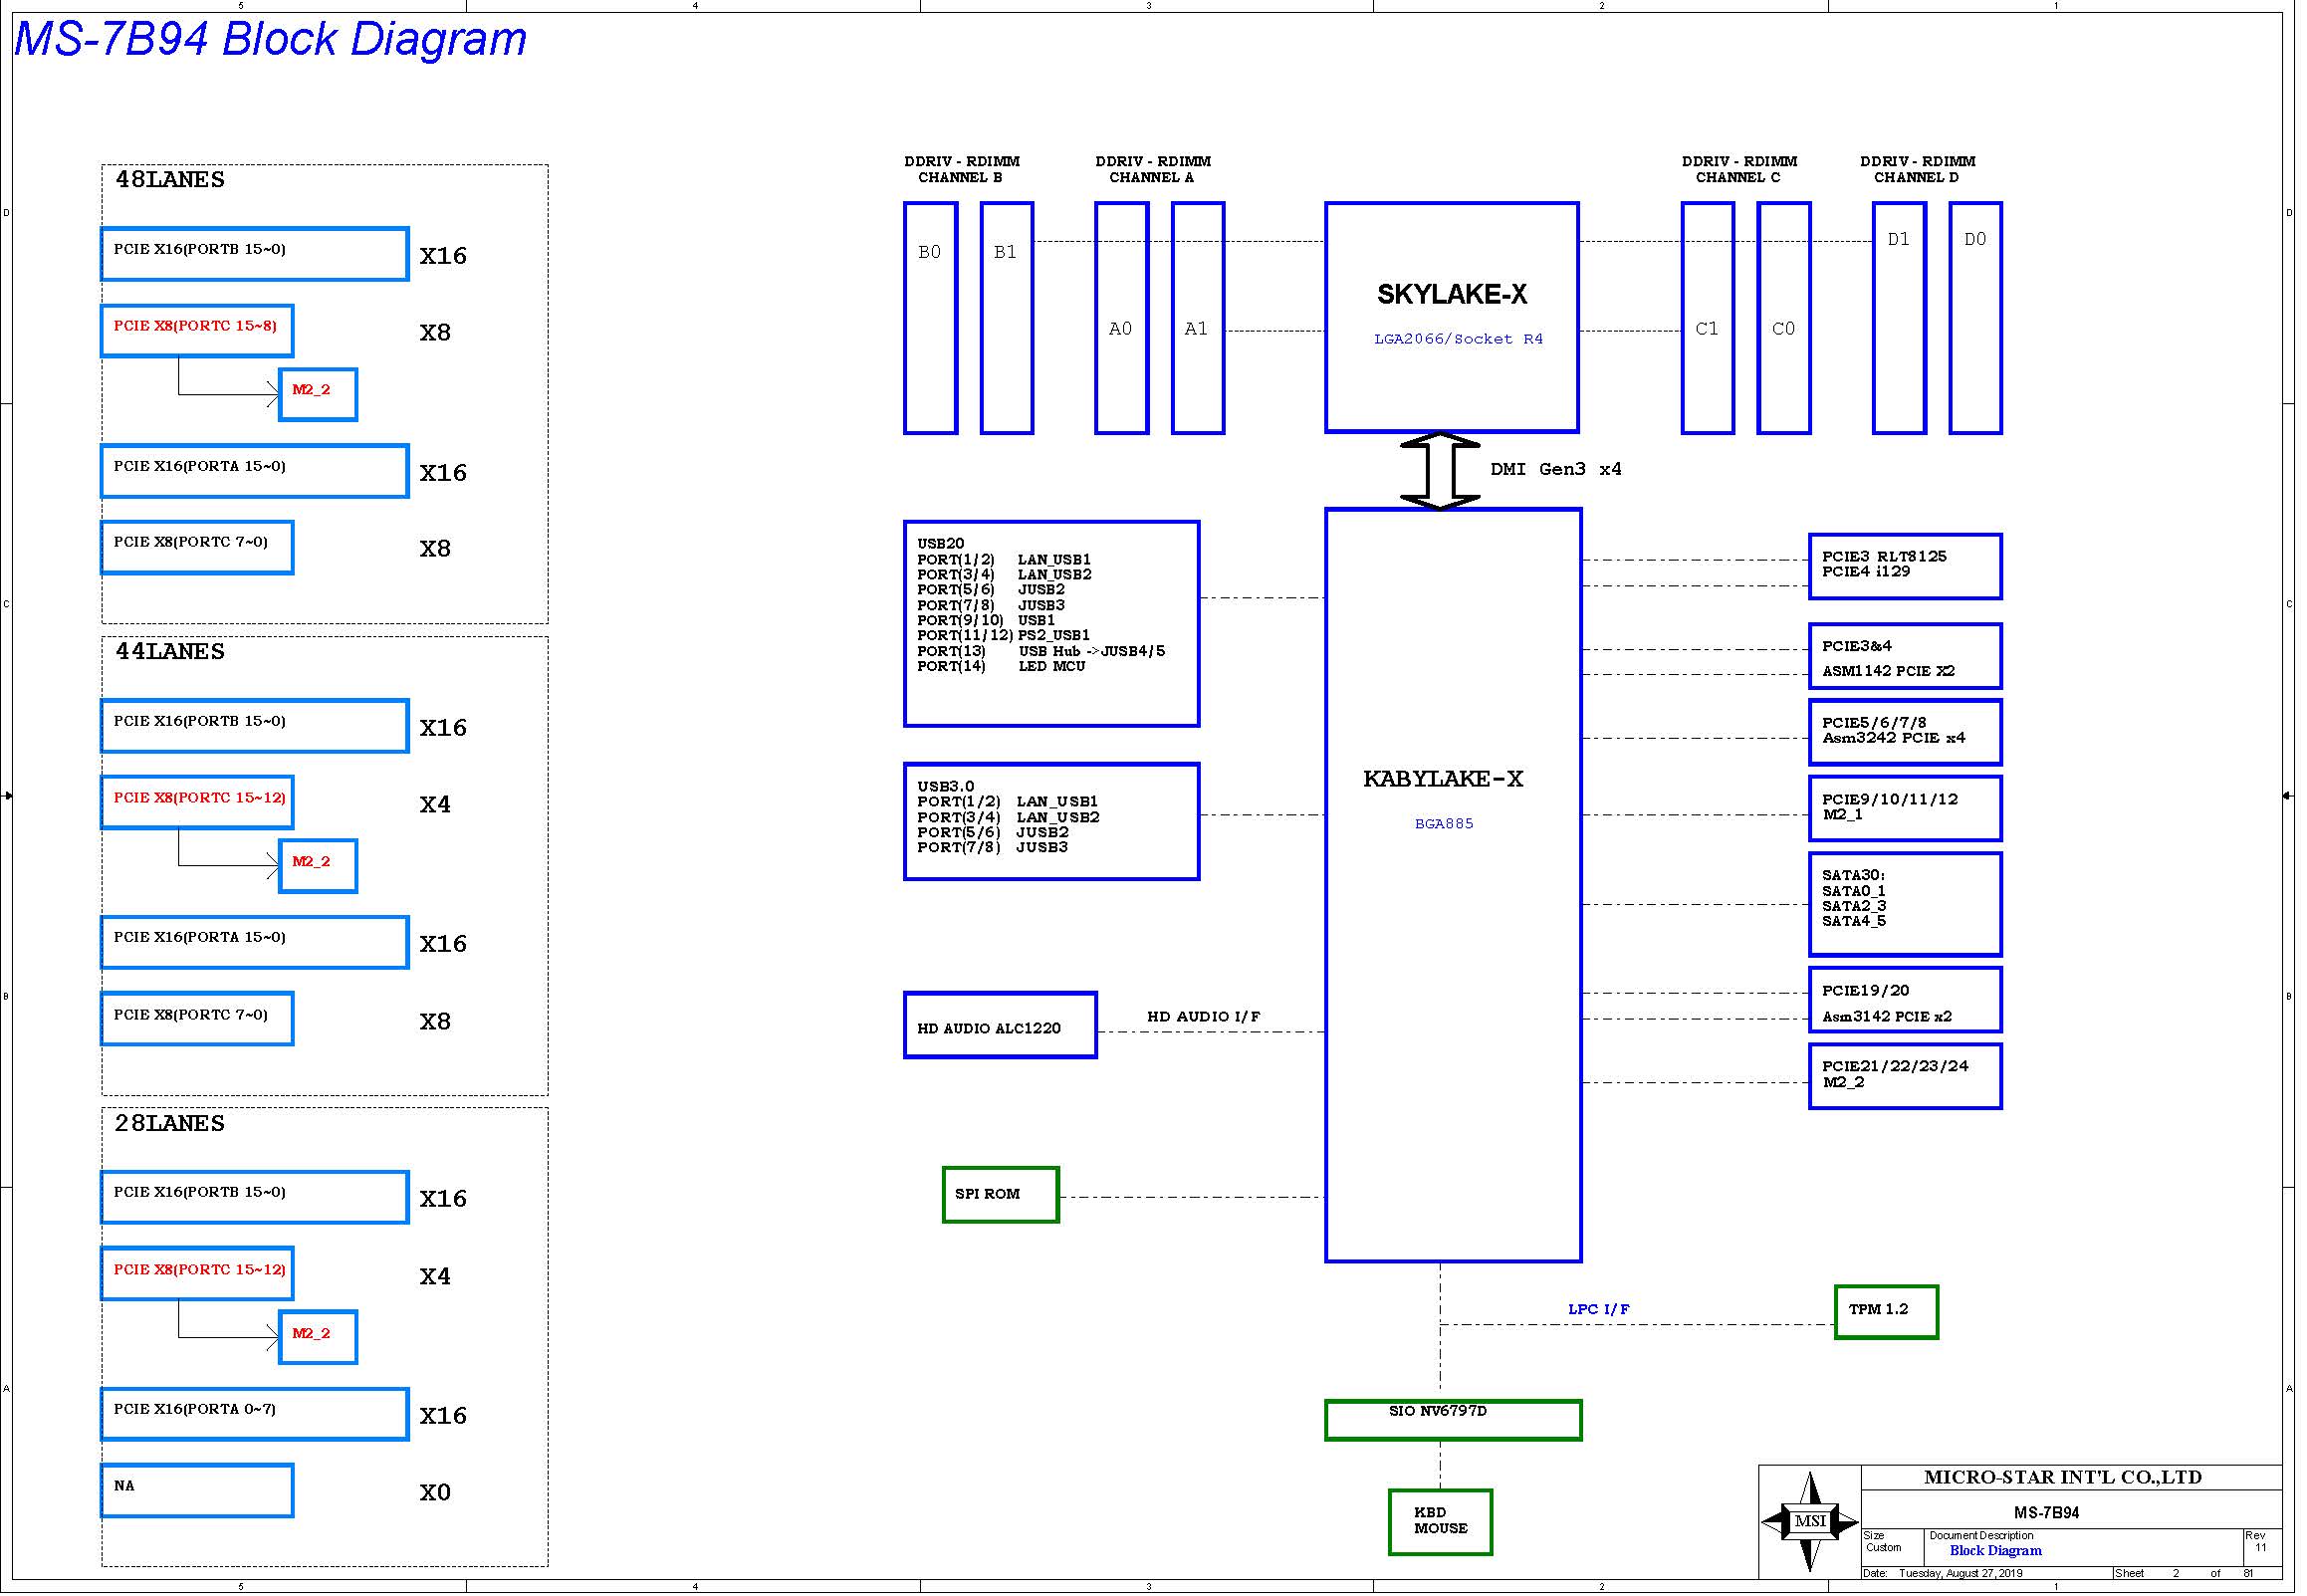Select the PCIE3 RLT8125 / PCIE4 i129 block
This screenshot has height=1596, width=2307.
click(1905, 567)
